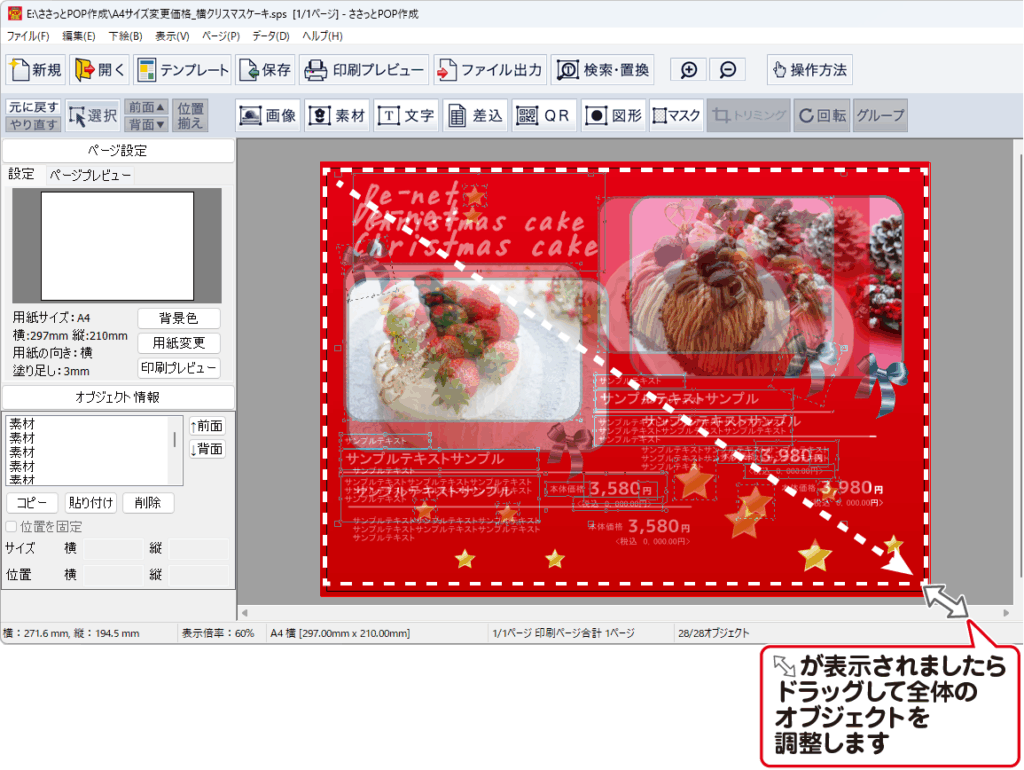Insert a QR code with QR tool
The height and width of the screenshot is (770, 1024).
click(x=544, y=115)
